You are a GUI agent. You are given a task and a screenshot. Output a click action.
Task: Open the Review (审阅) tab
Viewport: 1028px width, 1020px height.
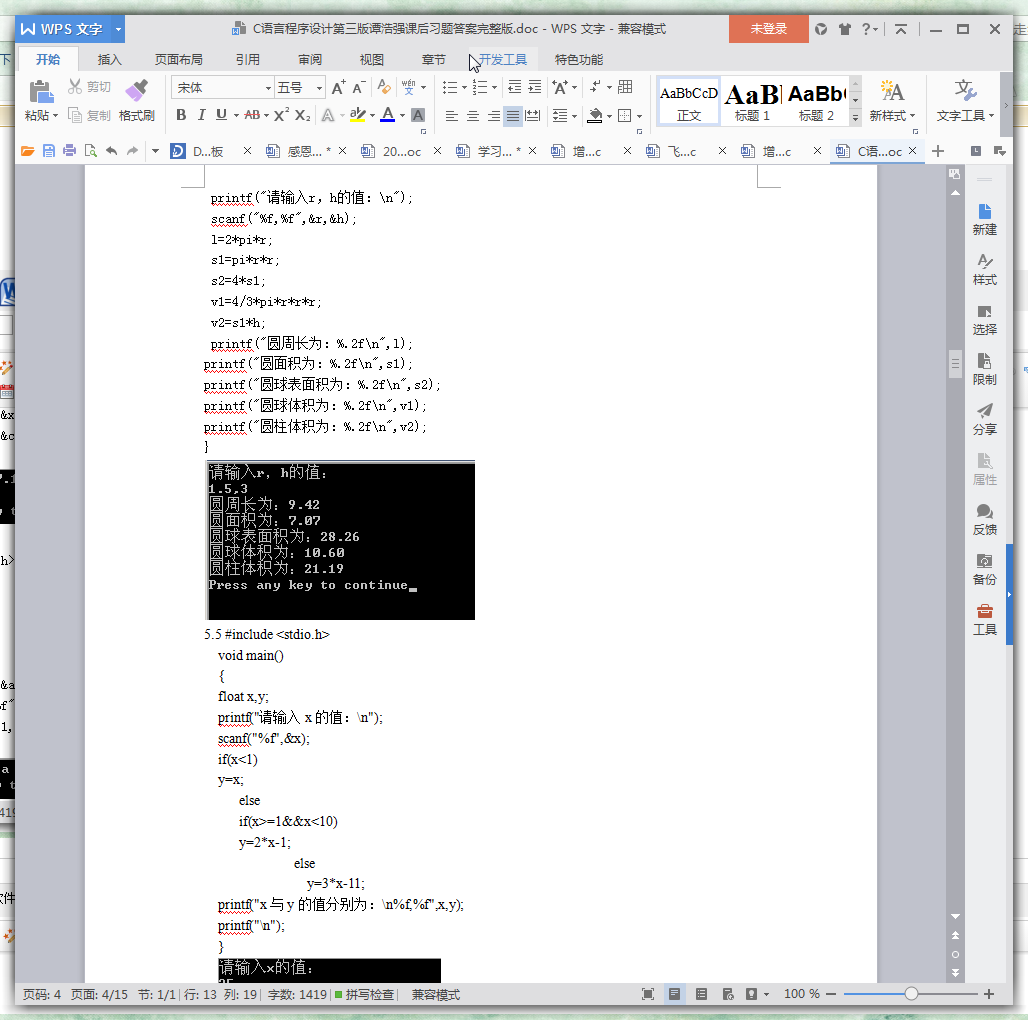pyautogui.click(x=310, y=60)
